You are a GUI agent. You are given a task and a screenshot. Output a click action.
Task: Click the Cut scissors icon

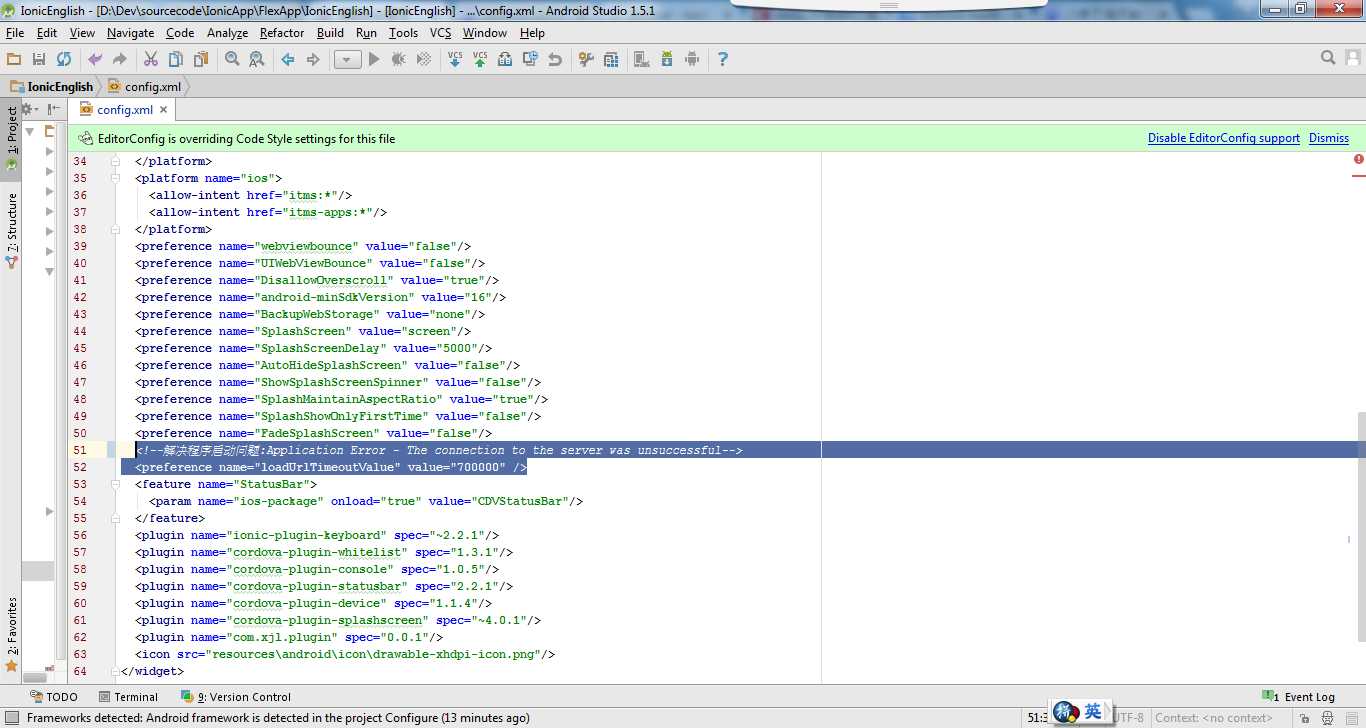pyautogui.click(x=151, y=60)
